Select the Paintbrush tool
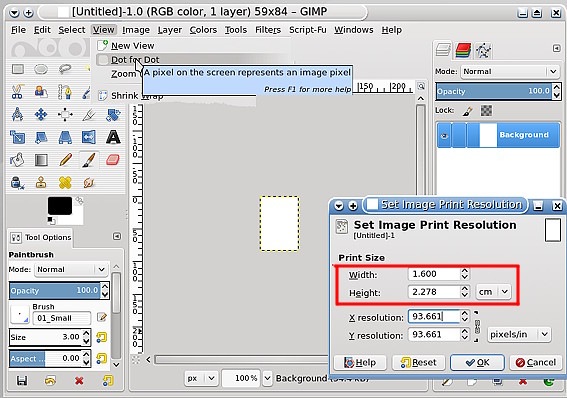The height and width of the screenshot is (398, 567). 89,160
